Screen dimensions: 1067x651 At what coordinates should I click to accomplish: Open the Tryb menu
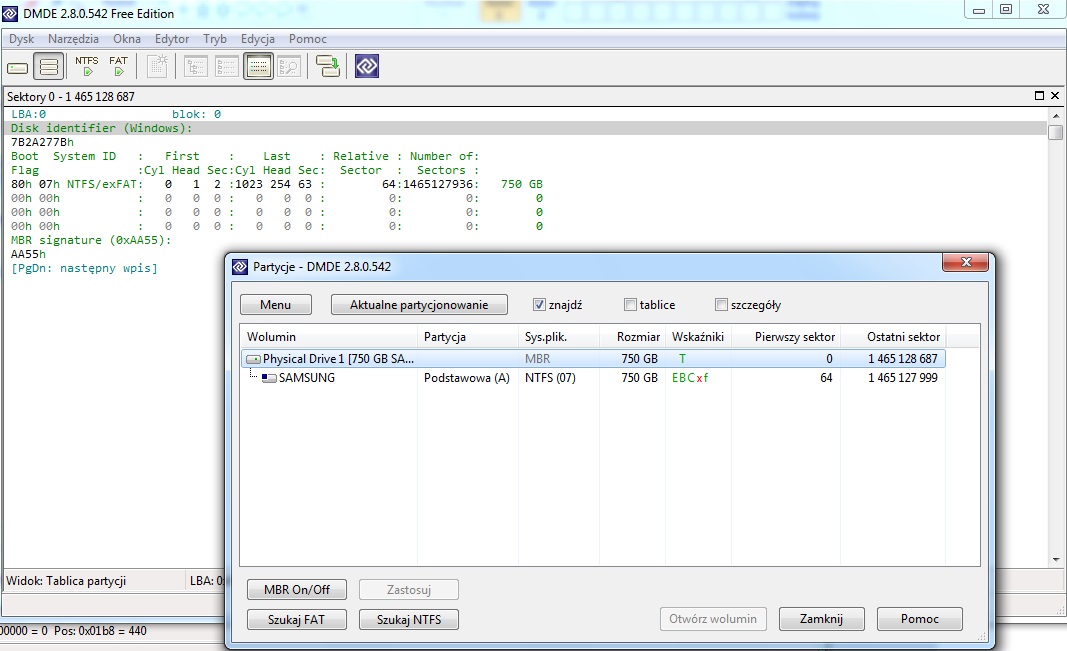tap(215, 39)
